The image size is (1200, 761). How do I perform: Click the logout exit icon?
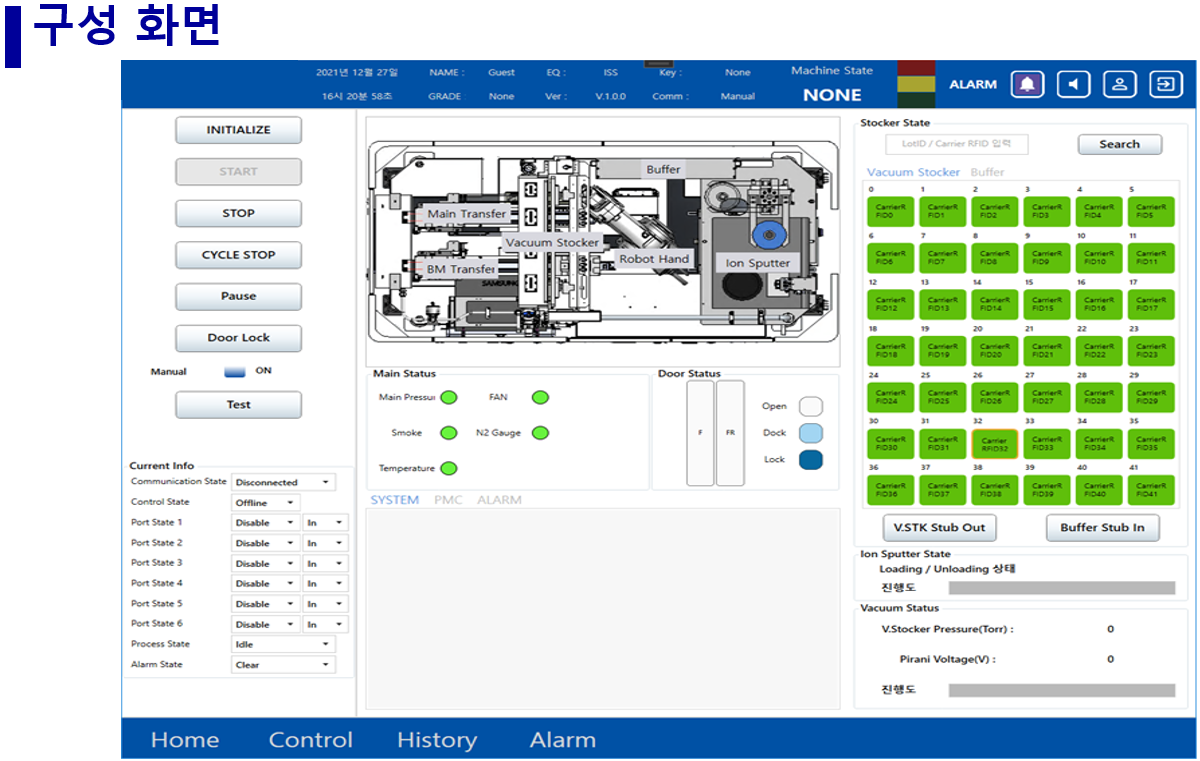tap(1165, 85)
